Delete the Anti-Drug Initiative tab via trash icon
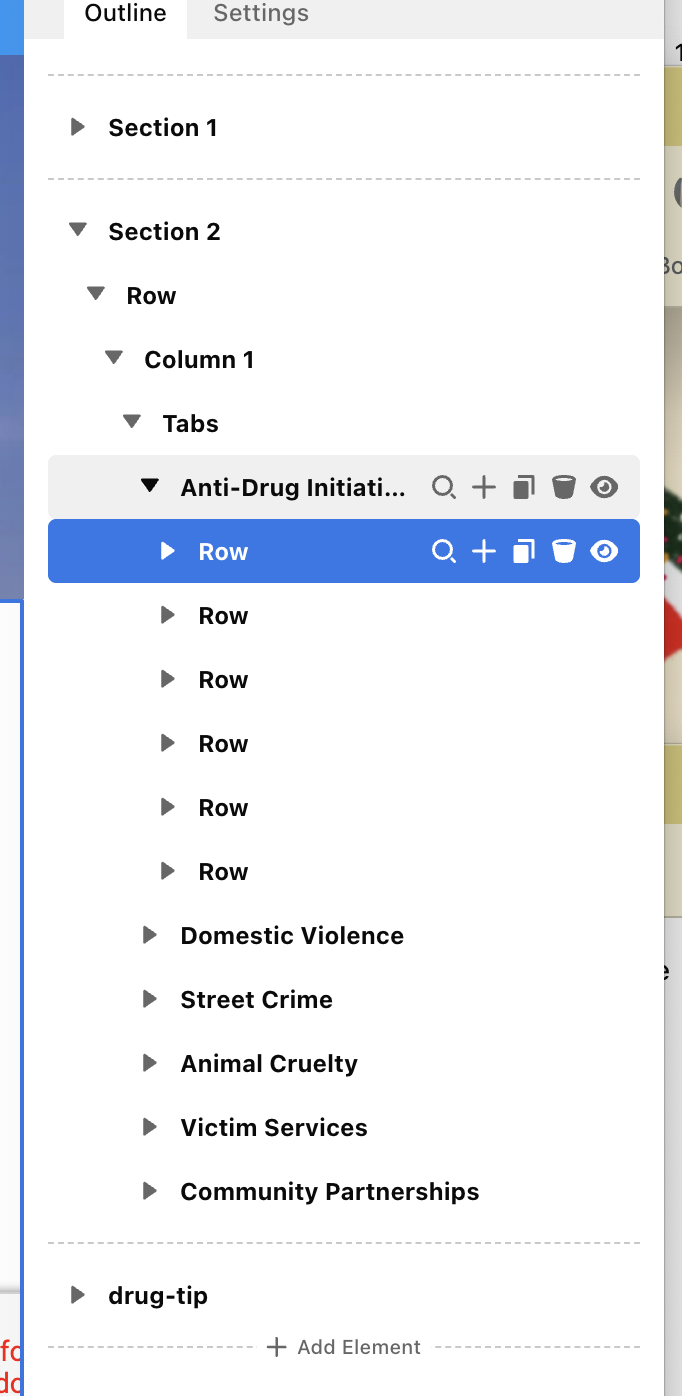This screenshot has width=682, height=1396. pos(564,488)
